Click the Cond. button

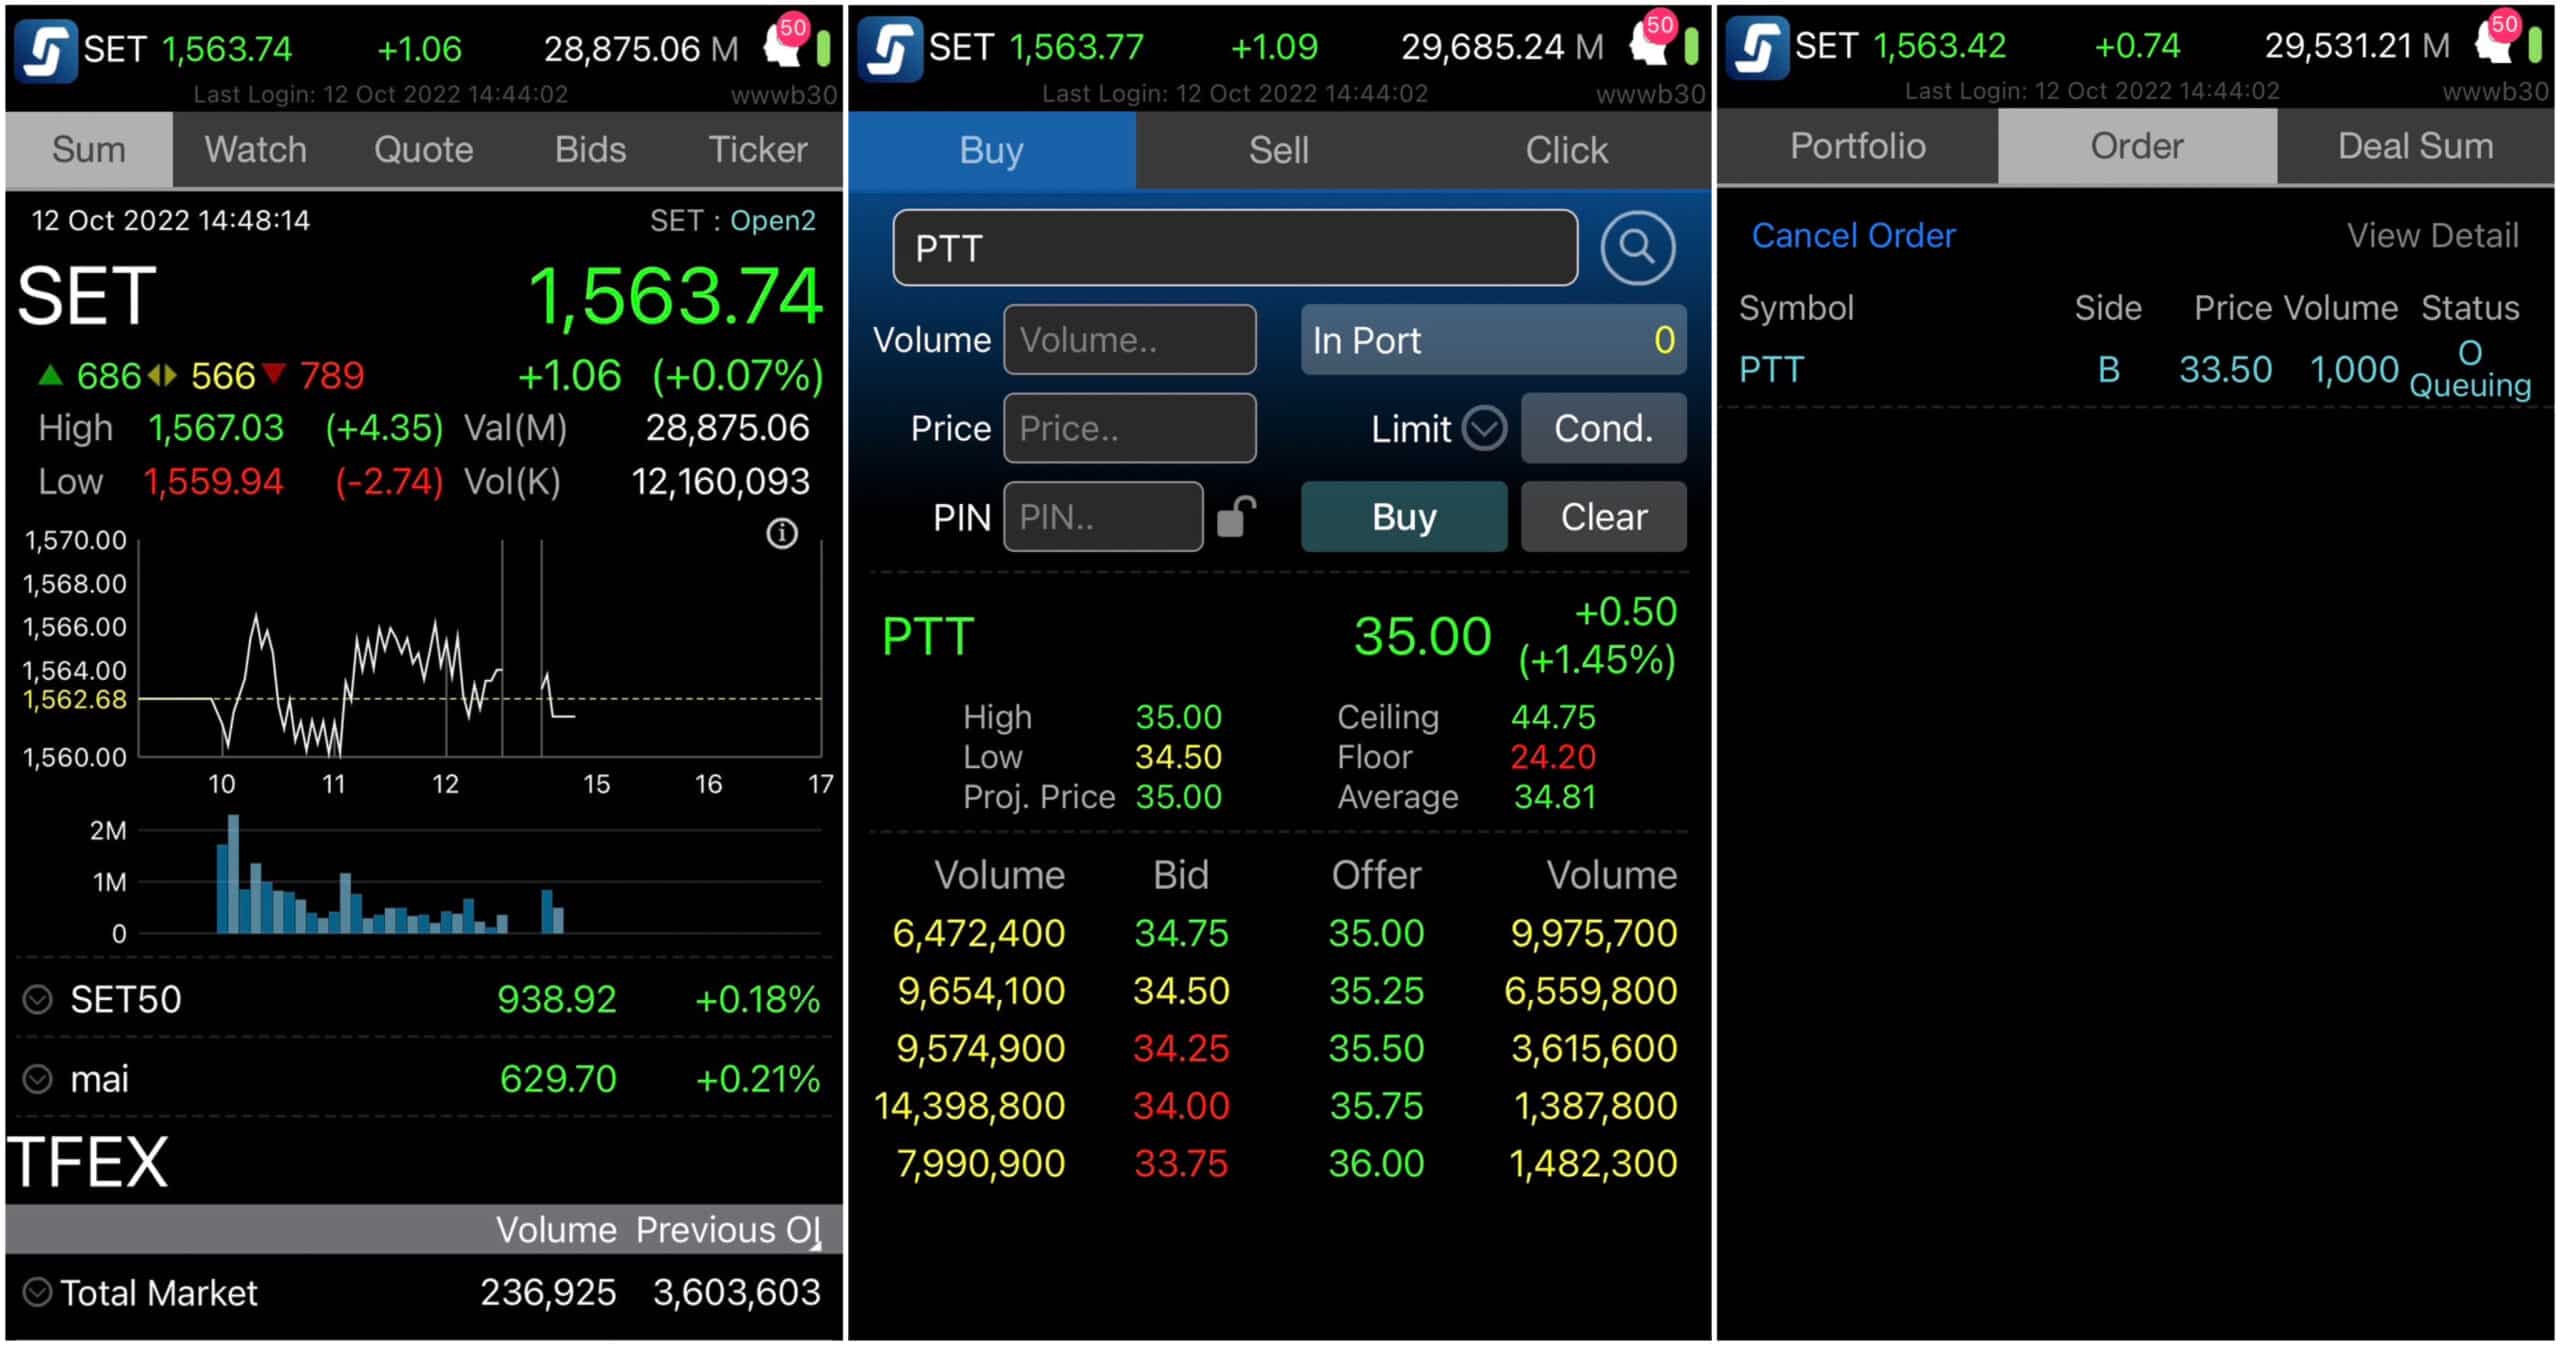[x=1603, y=428]
